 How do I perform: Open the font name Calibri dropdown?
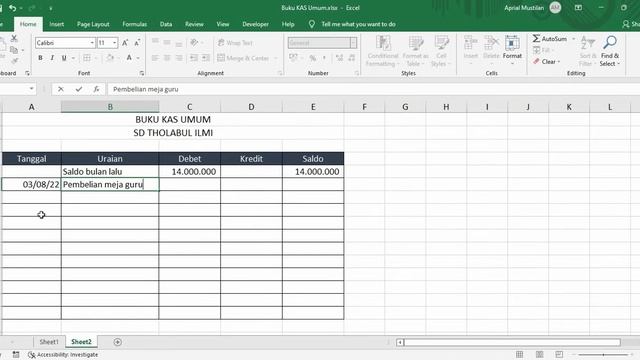pos(92,43)
